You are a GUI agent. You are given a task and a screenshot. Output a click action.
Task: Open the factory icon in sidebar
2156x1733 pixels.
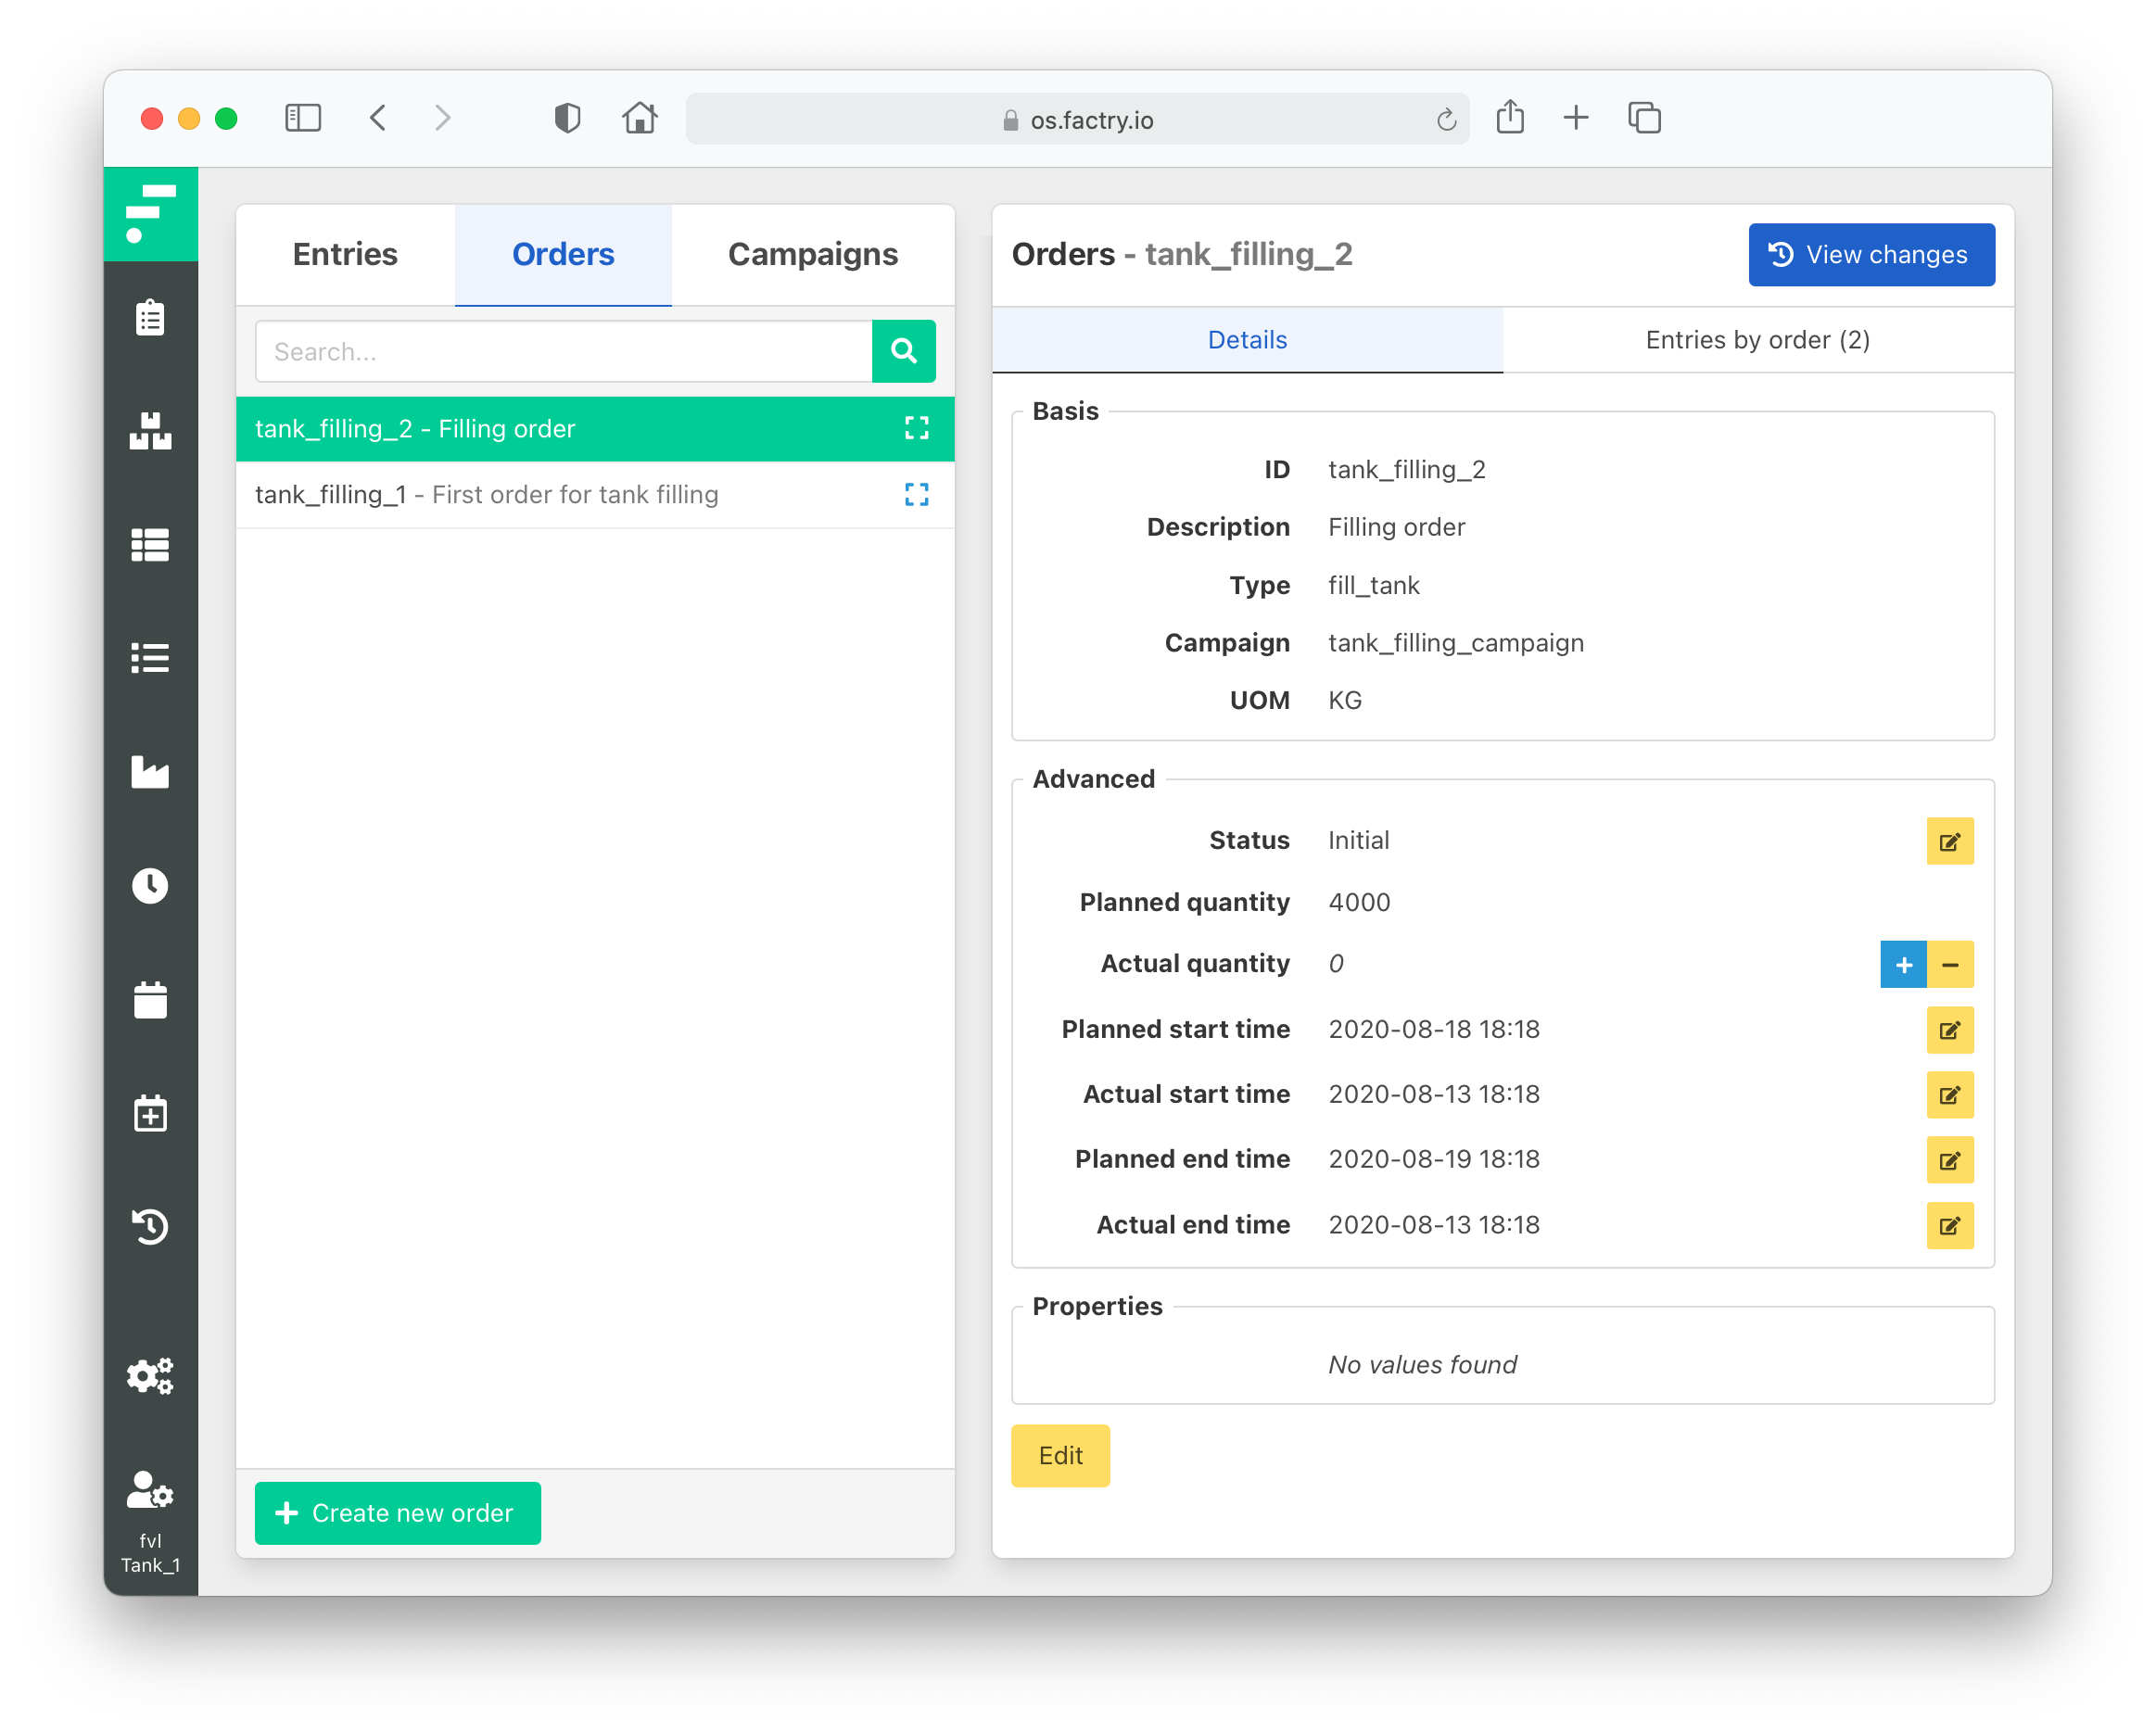tap(150, 771)
